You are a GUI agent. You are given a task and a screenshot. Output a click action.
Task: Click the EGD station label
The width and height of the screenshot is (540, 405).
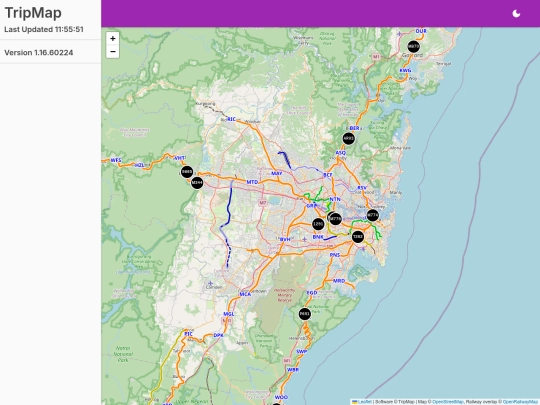point(312,293)
